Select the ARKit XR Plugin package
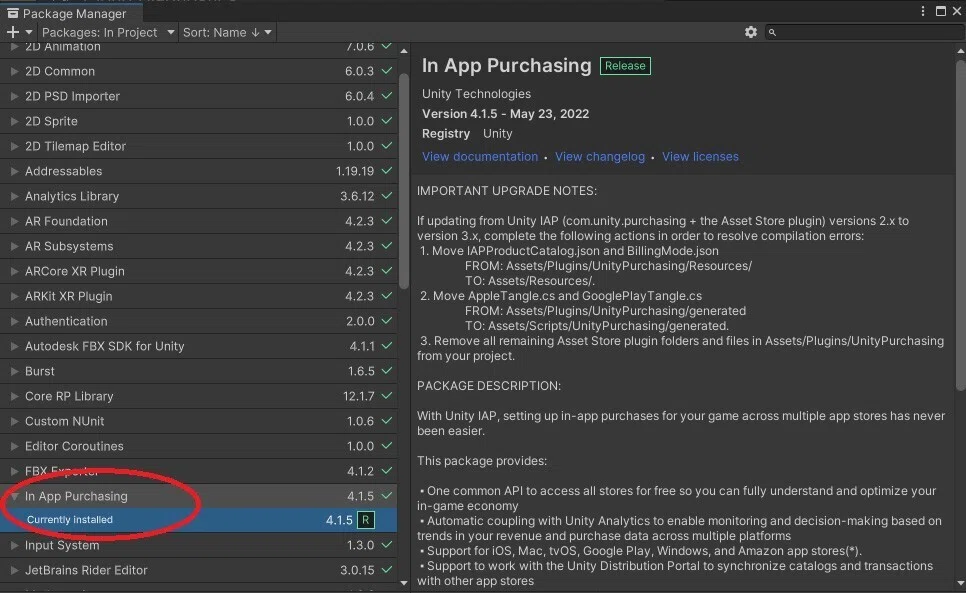 pos(198,296)
